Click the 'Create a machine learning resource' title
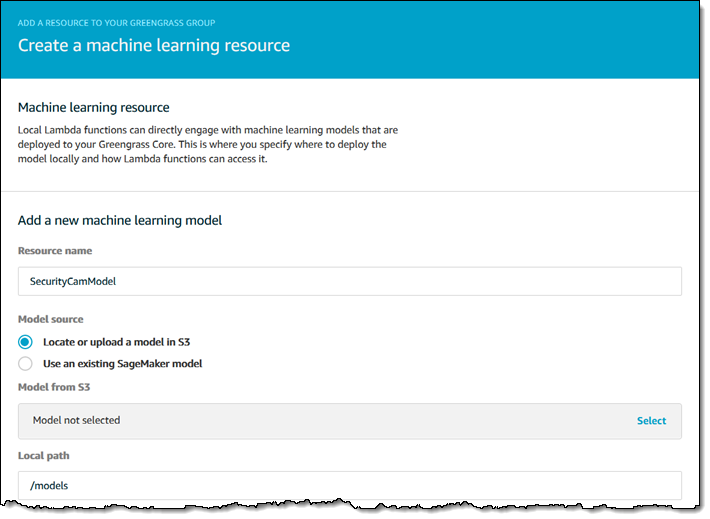710x519 pixels. click(x=154, y=45)
